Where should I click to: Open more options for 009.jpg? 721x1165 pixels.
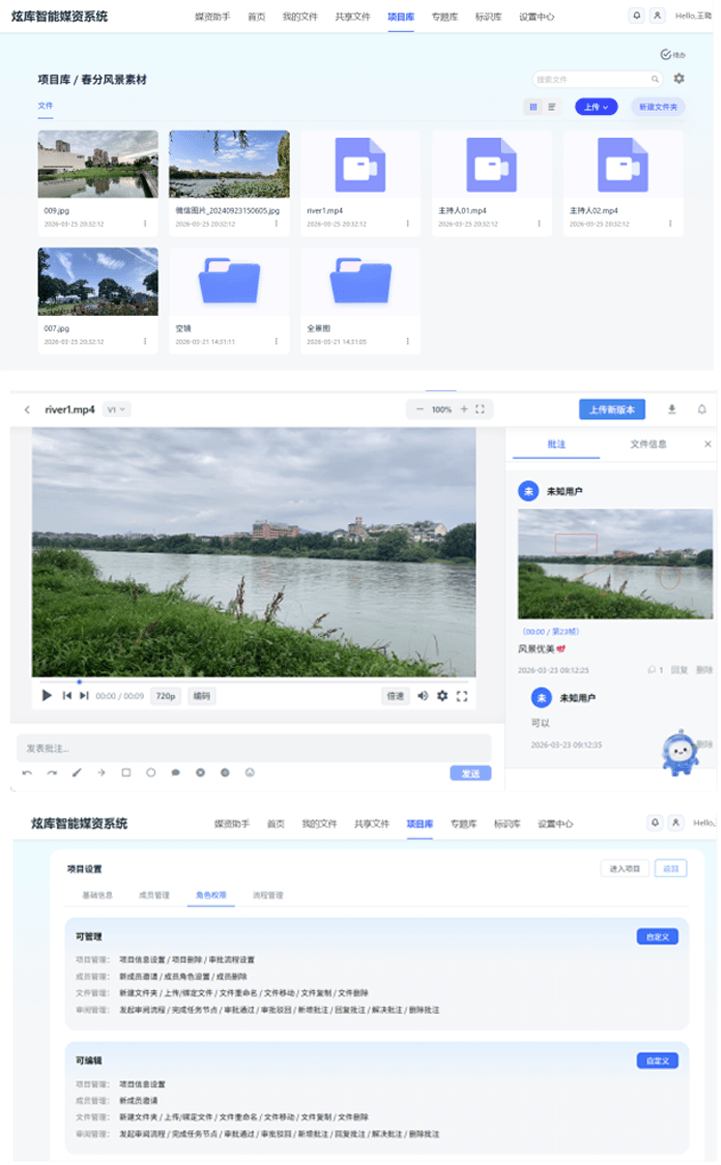pyautogui.click(x=145, y=224)
